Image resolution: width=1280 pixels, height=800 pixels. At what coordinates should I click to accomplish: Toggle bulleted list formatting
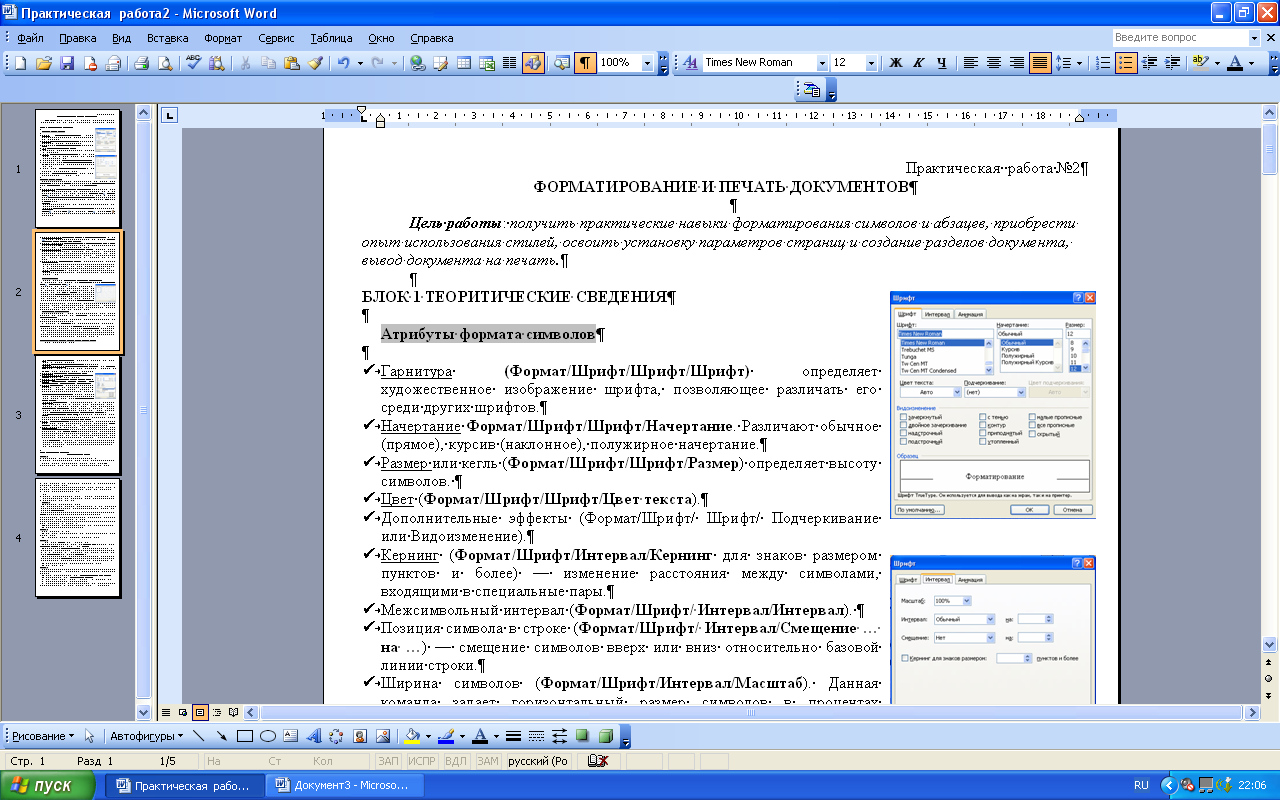click(1126, 62)
